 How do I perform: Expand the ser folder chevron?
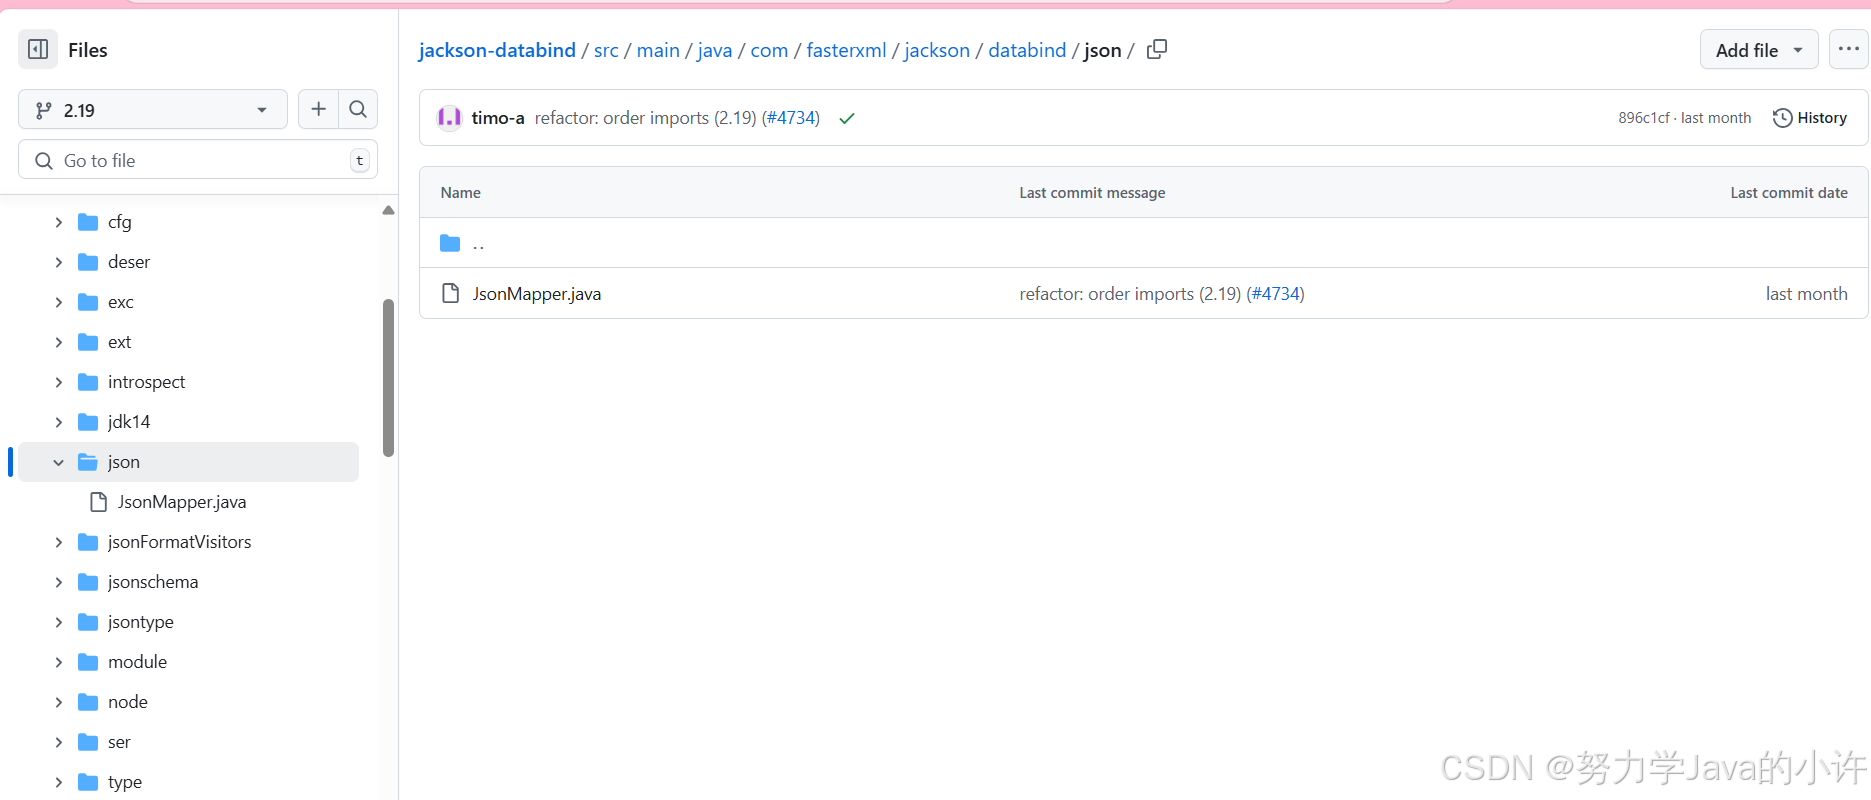click(x=58, y=742)
